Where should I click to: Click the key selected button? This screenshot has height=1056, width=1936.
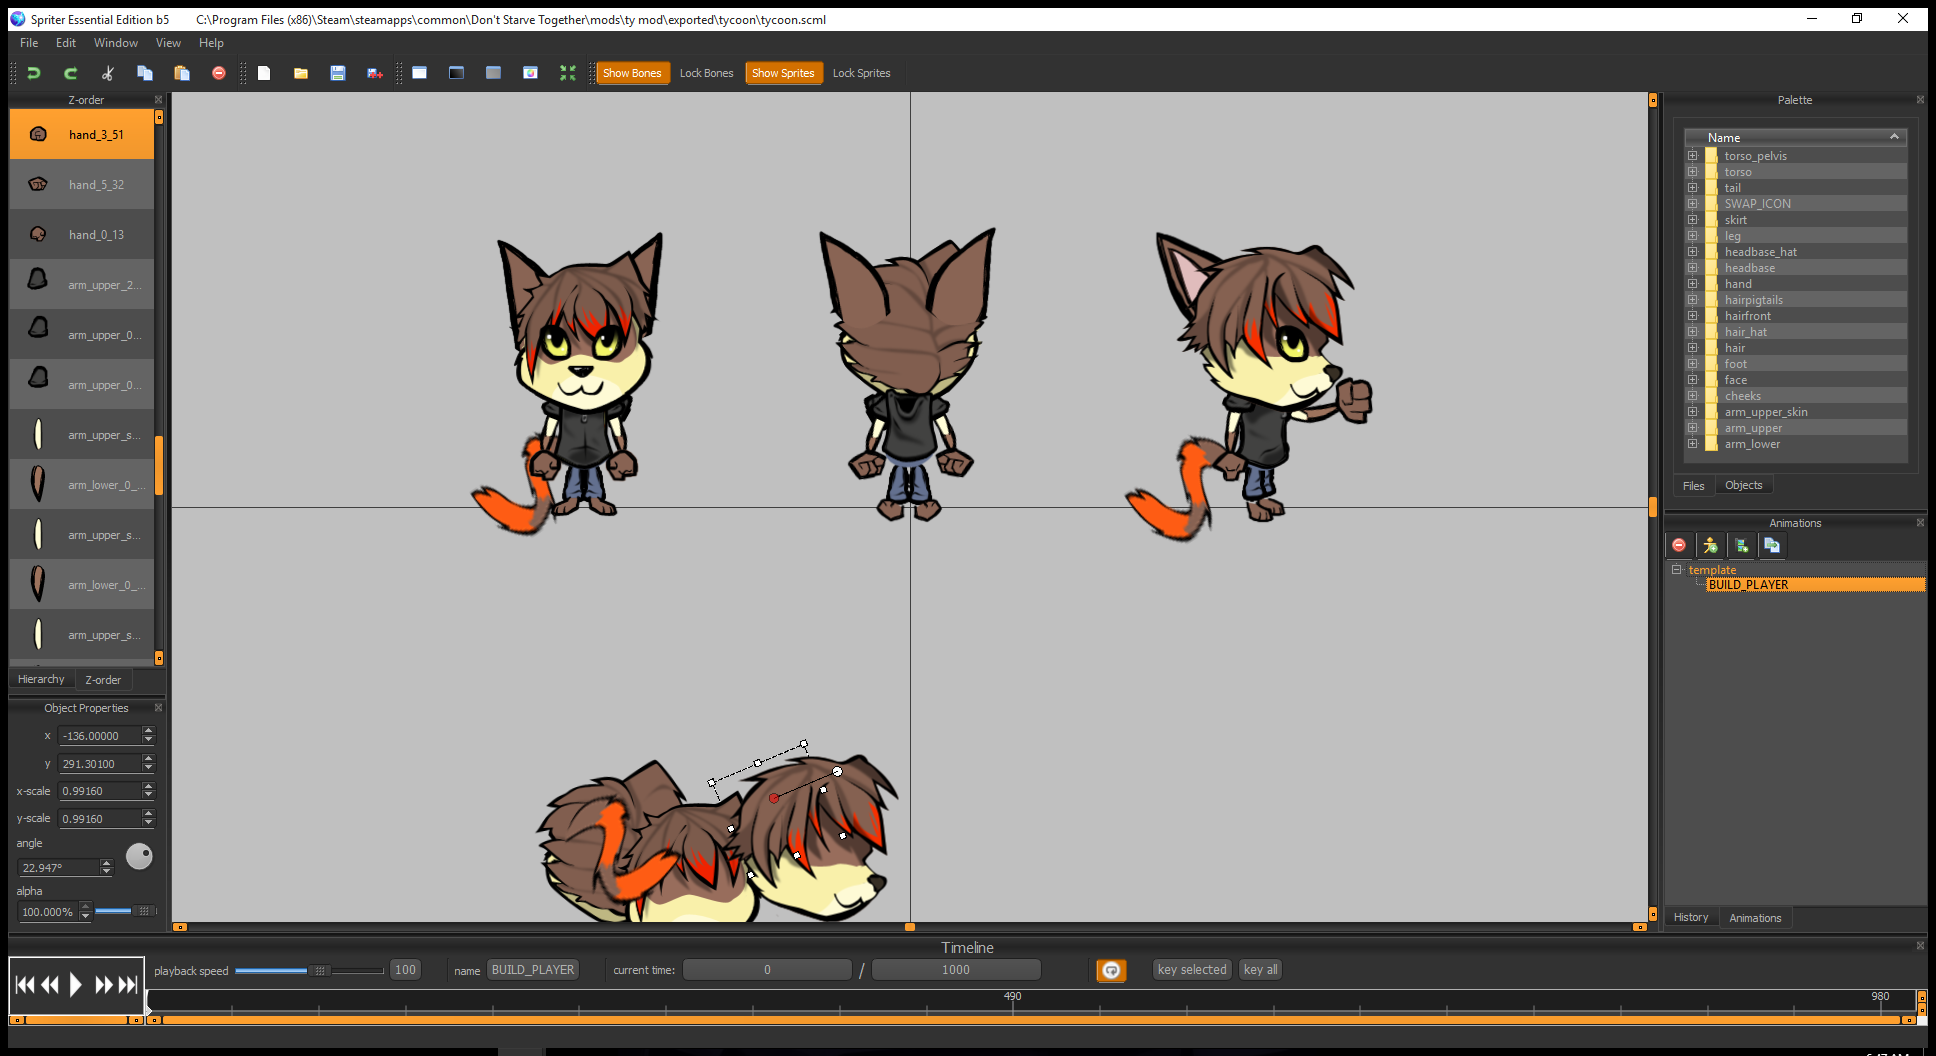click(x=1192, y=970)
